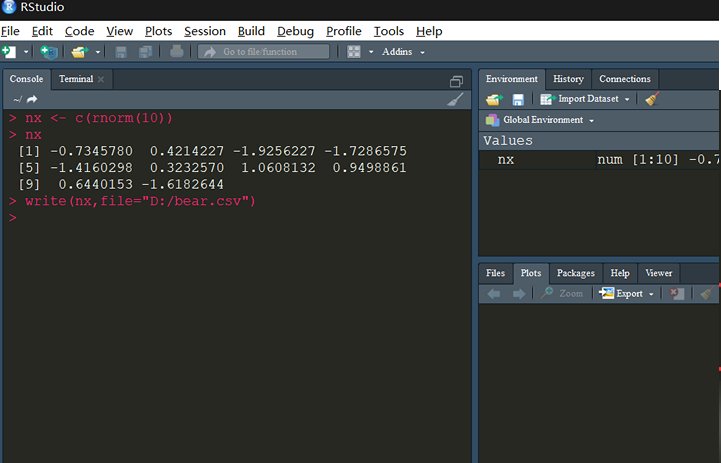Clear environment objects with broom icon
The height and width of the screenshot is (463, 721).
652,99
